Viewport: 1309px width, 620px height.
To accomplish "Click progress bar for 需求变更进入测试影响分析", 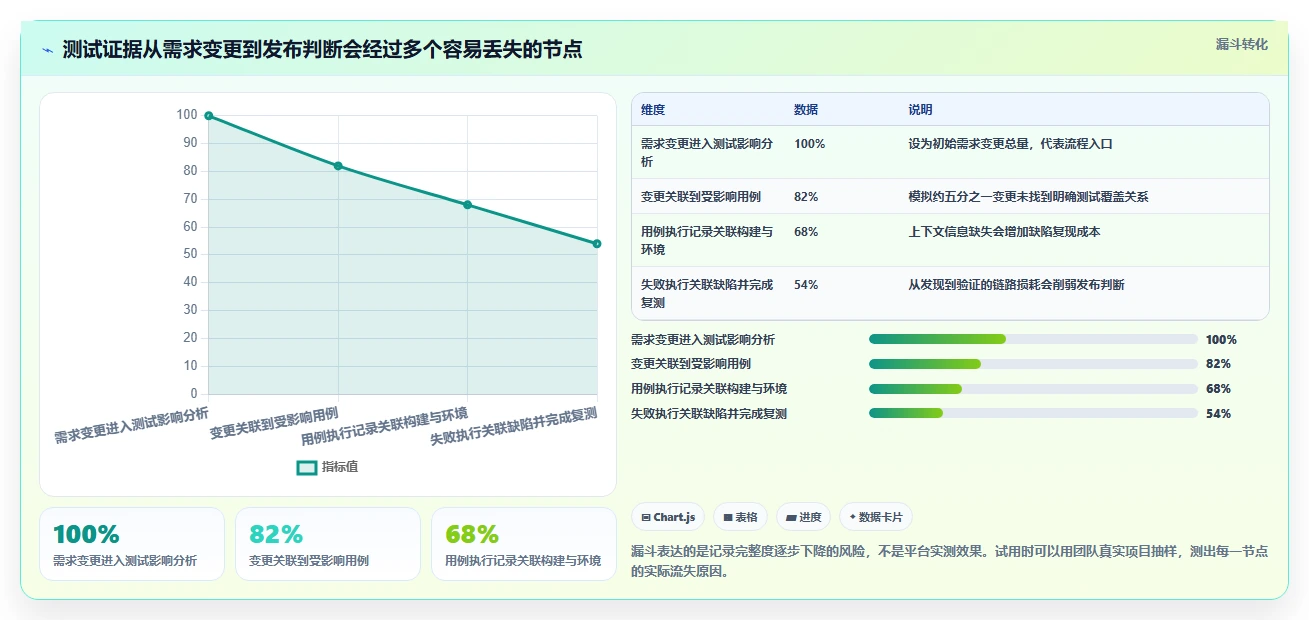I will click(1033, 340).
